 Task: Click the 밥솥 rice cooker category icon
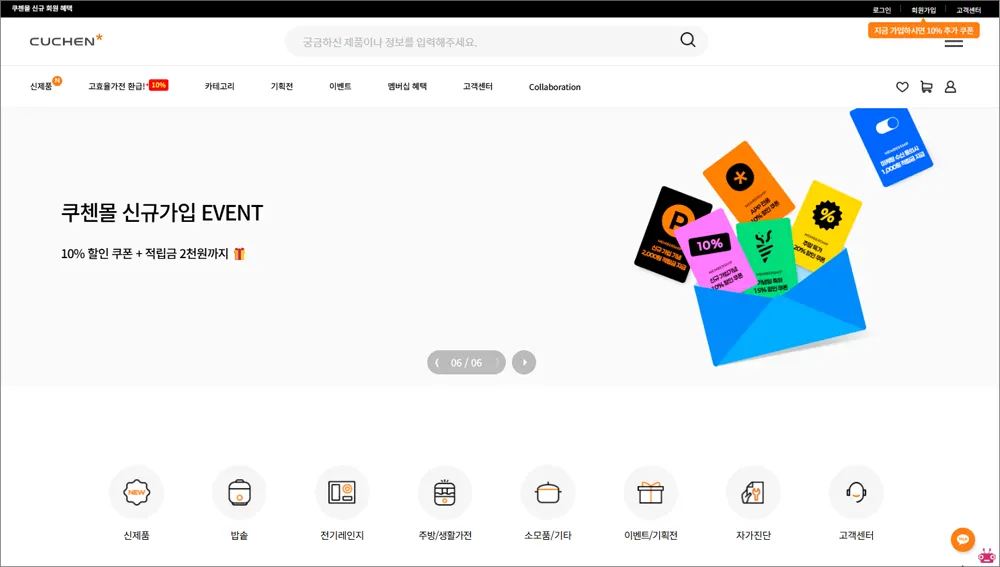click(239, 492)
